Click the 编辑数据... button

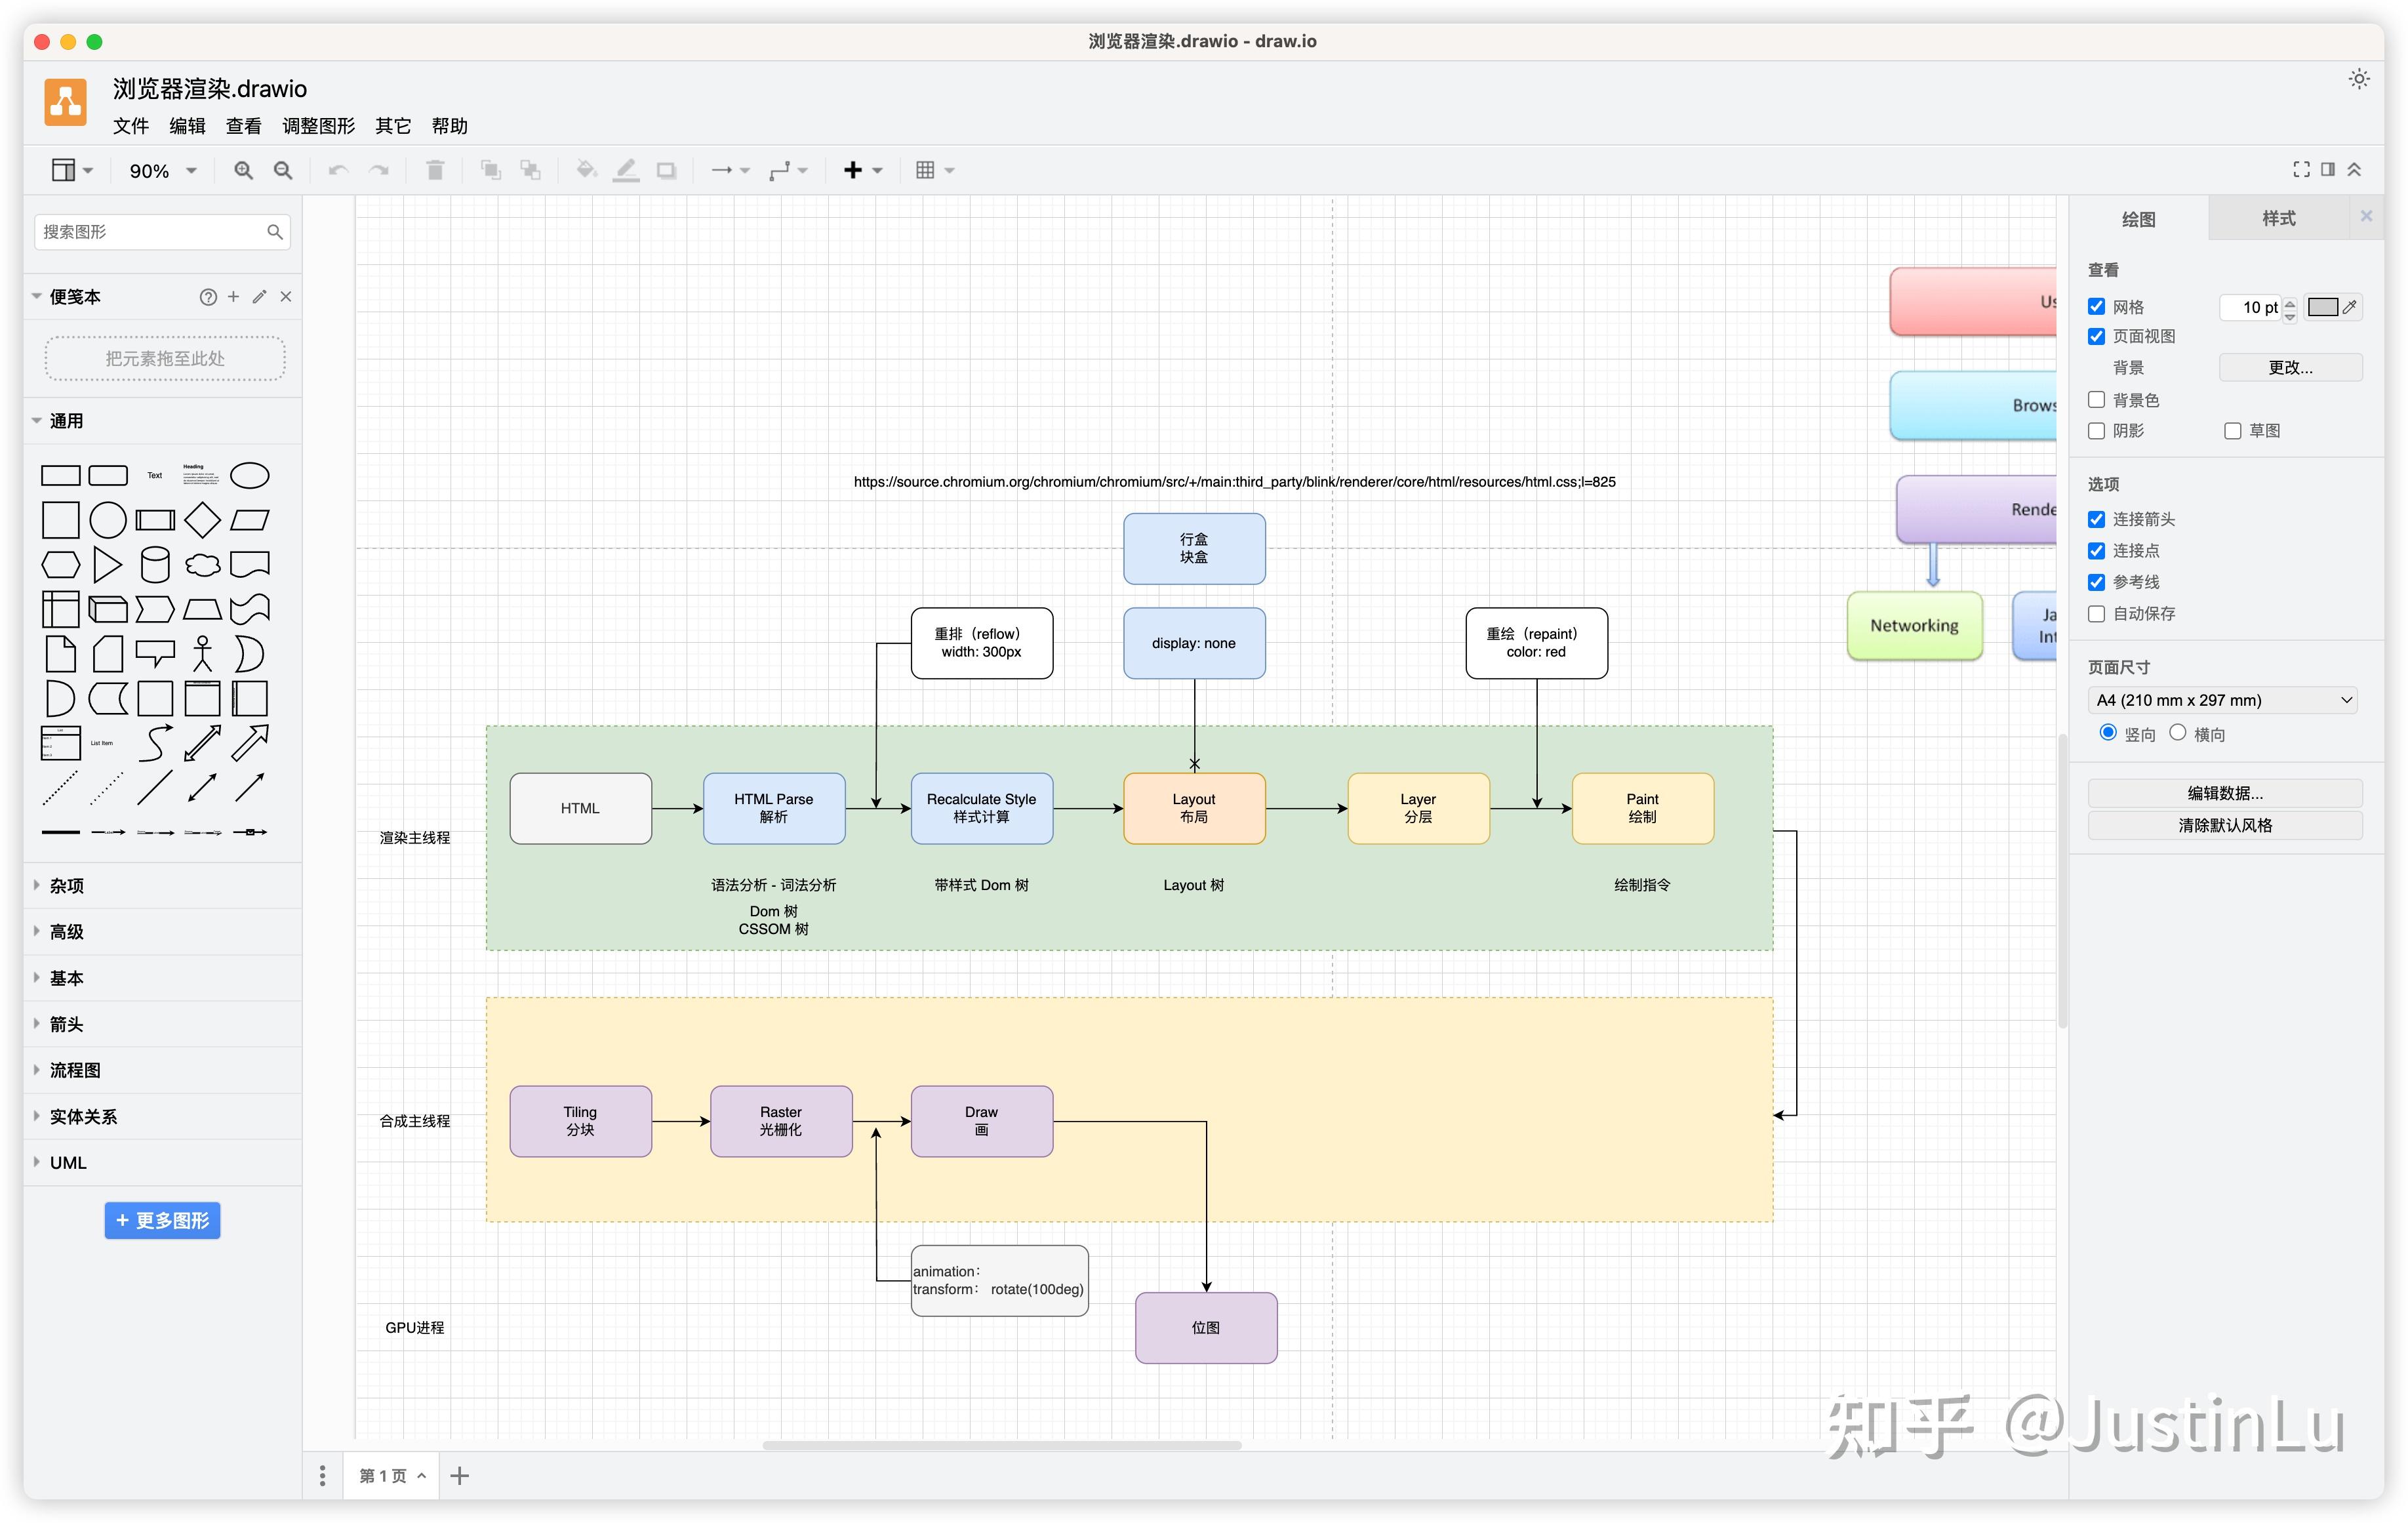tap(2225, 793)
